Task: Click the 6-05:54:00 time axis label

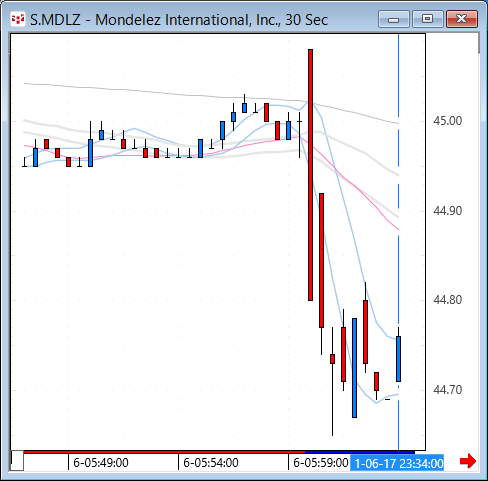Action: (211, 463)
